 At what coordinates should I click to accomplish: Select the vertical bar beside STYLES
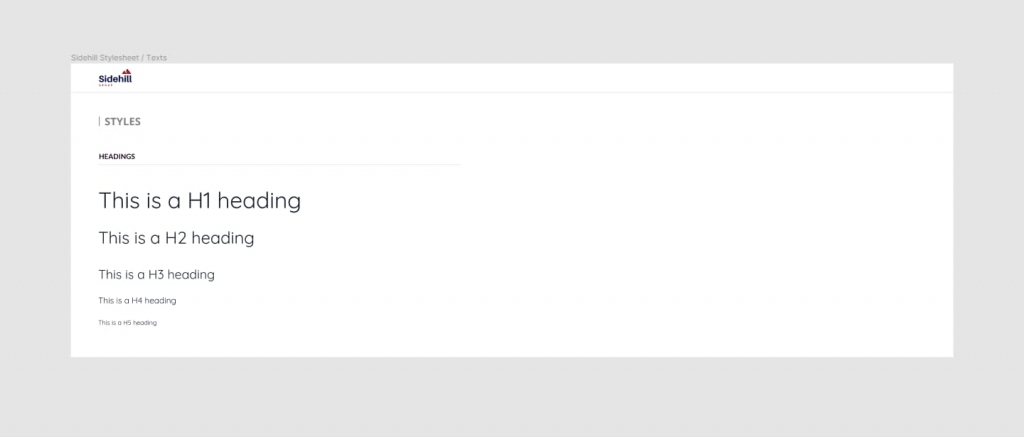99,121
